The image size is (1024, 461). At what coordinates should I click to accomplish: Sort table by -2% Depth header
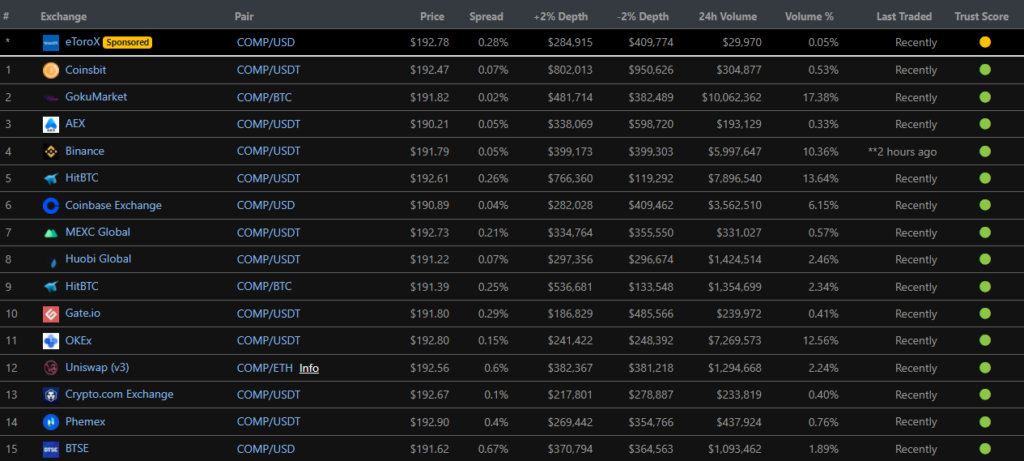643,16
